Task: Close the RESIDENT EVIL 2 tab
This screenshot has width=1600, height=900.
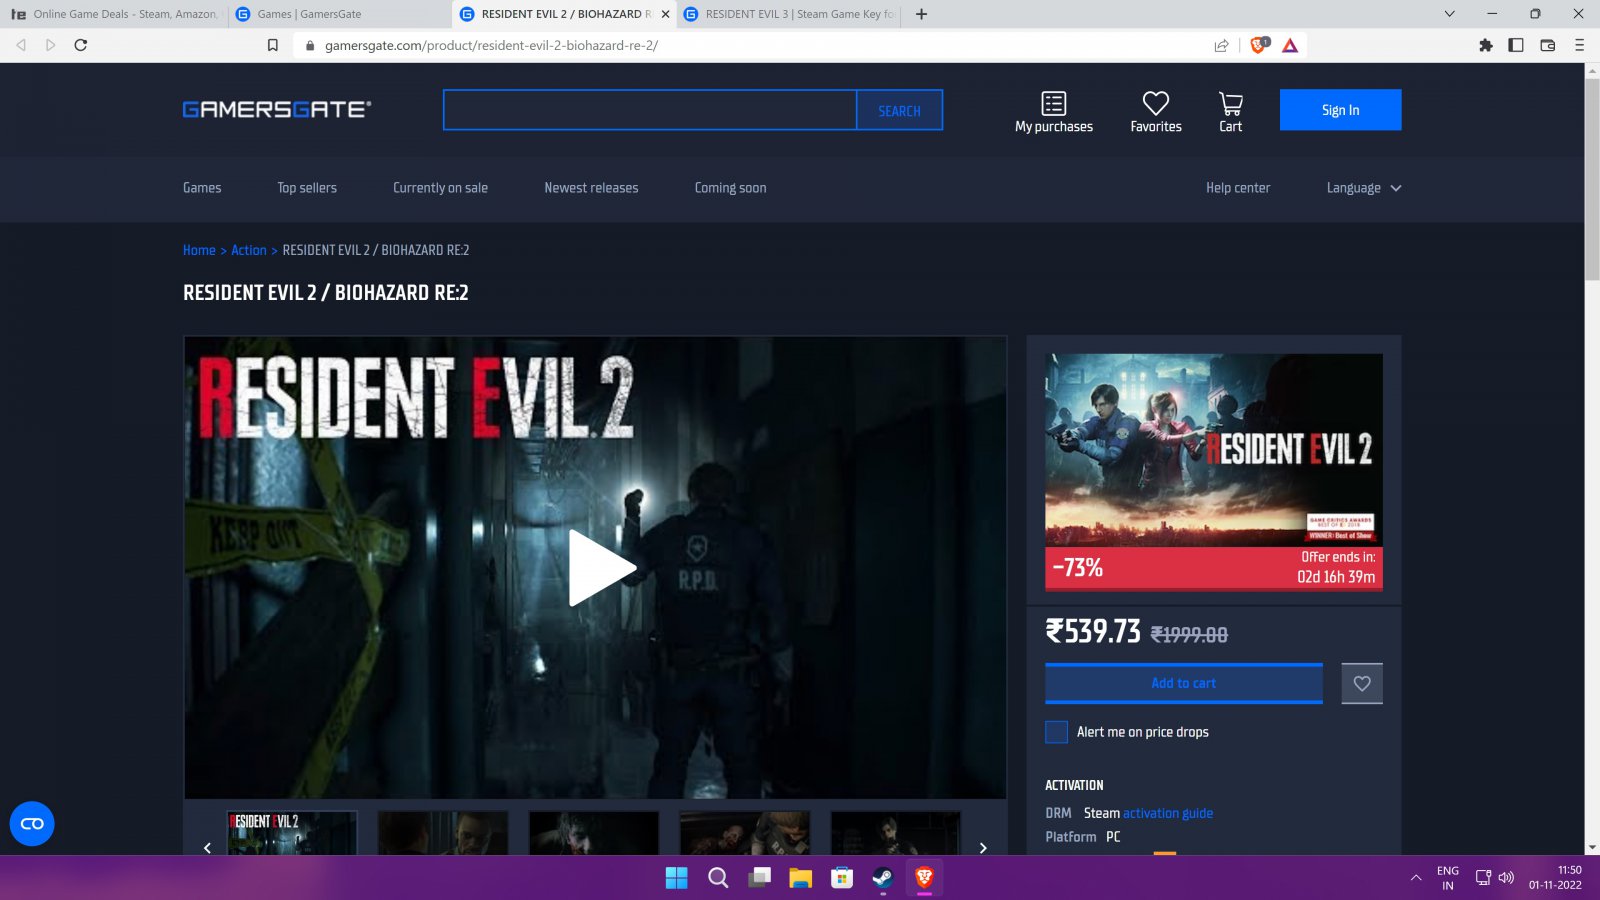Action: [665, 14]
